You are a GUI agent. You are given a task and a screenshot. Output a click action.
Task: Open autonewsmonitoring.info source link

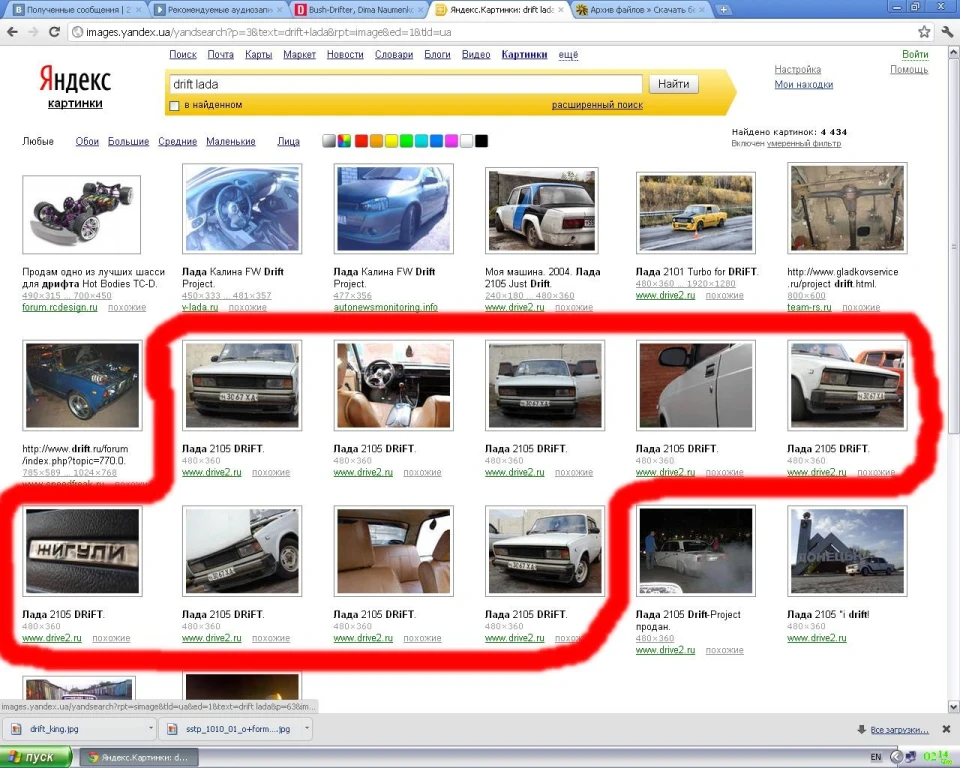[x=386, y=307]
